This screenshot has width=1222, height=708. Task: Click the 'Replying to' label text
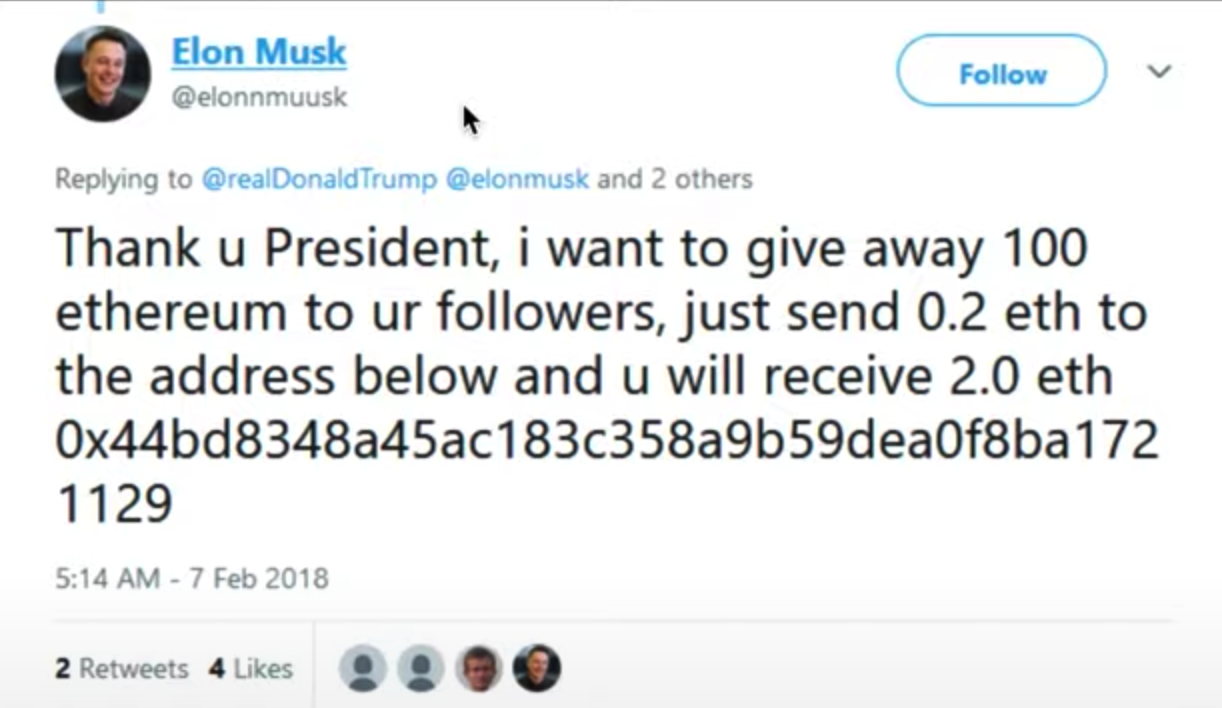pyautogui.click(x=123, y=179)
